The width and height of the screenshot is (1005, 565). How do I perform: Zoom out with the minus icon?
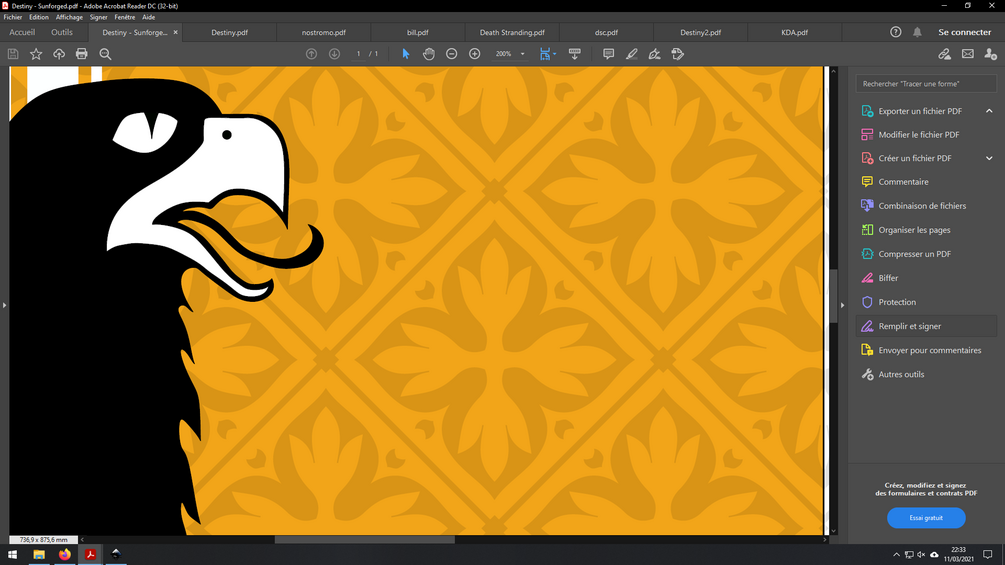[x=452, y=54]
